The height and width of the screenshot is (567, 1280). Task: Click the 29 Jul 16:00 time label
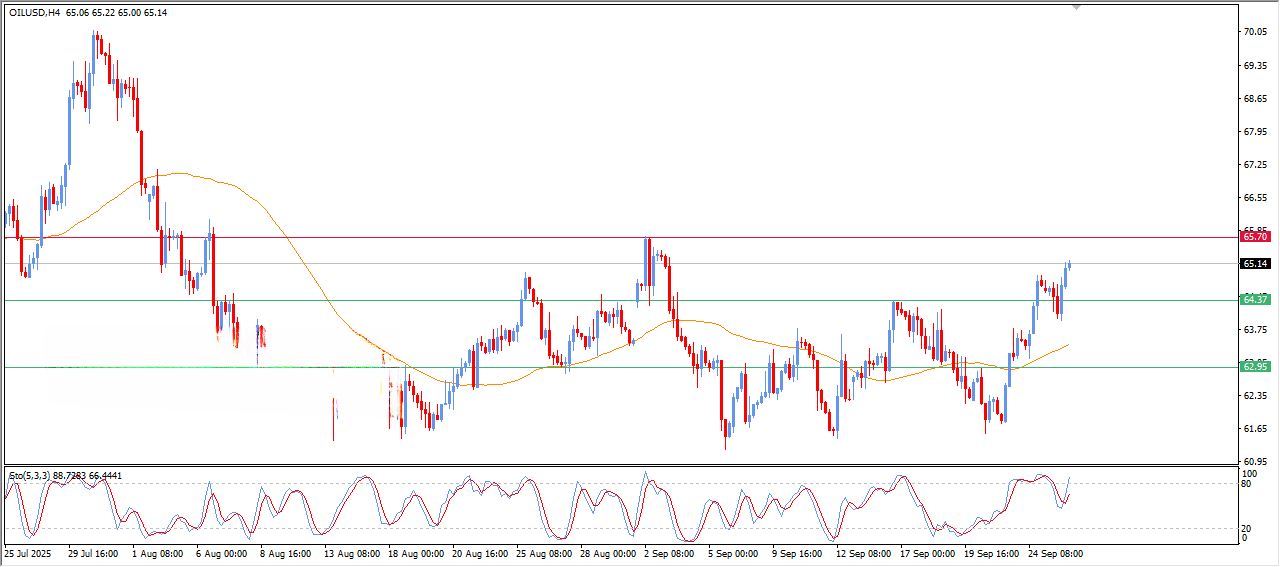click(93, 553)
